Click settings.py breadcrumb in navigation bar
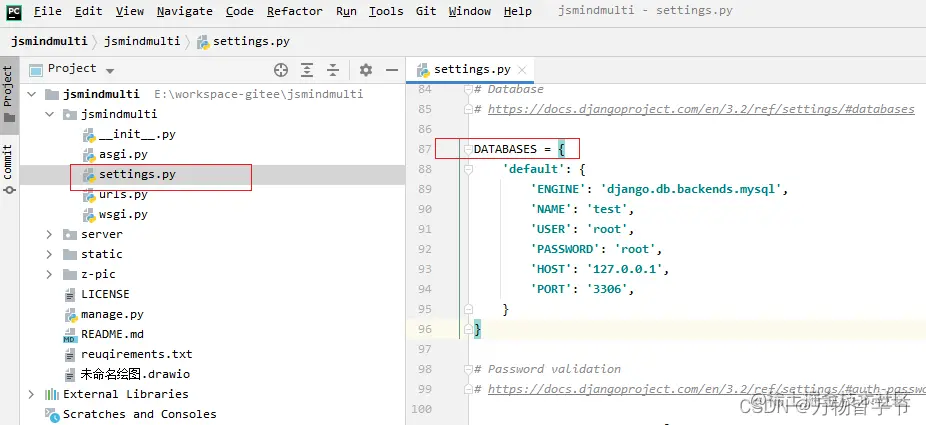This screenshot has width=926, height=425. pos(244,41)
